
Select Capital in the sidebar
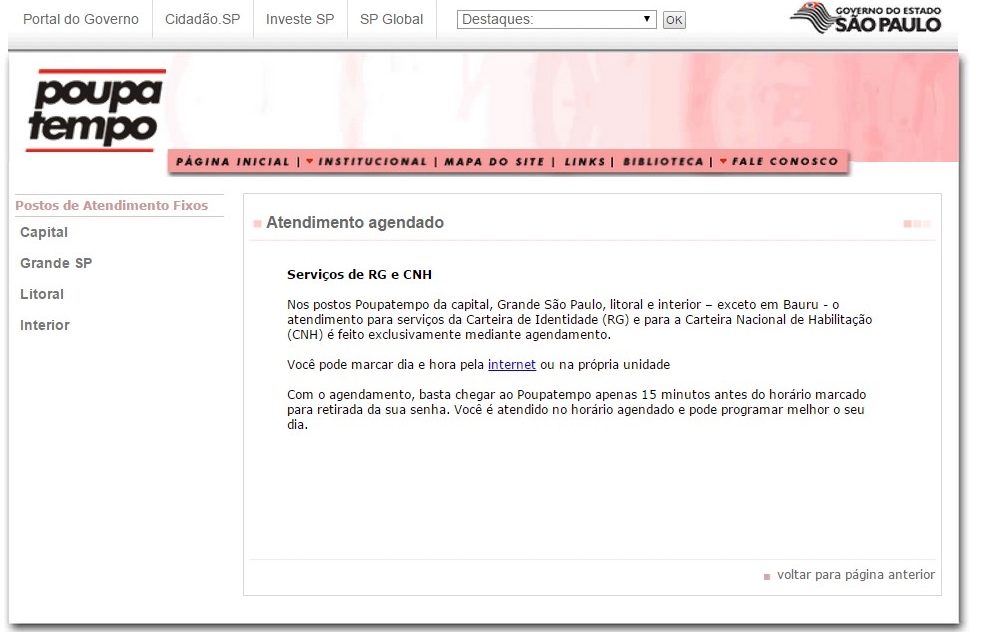[x=44, y=232]
